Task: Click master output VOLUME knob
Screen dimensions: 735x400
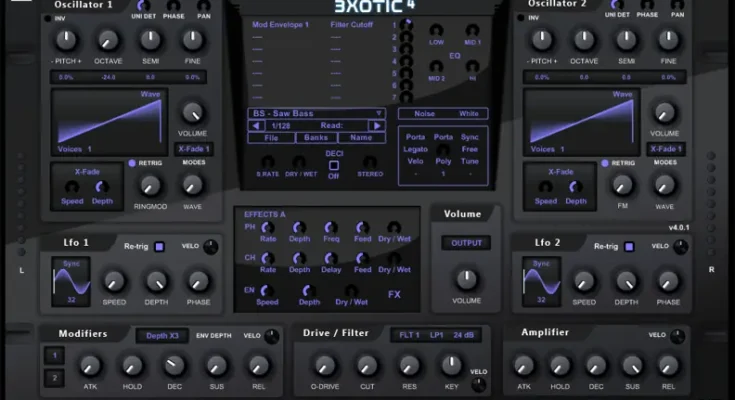Action: click(466, 279)
